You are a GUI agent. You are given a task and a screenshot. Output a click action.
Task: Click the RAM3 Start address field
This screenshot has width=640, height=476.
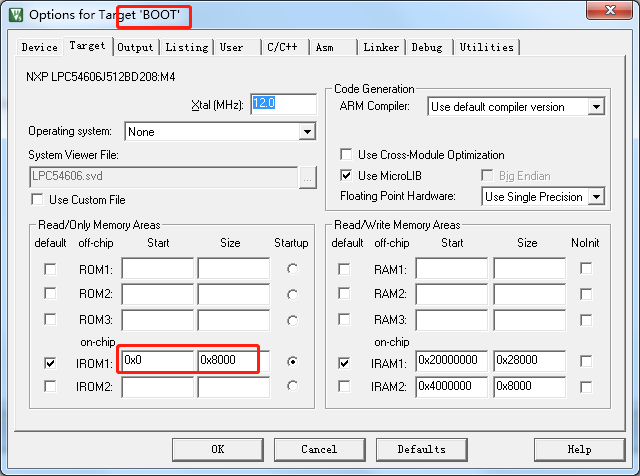tap(452, 320)
